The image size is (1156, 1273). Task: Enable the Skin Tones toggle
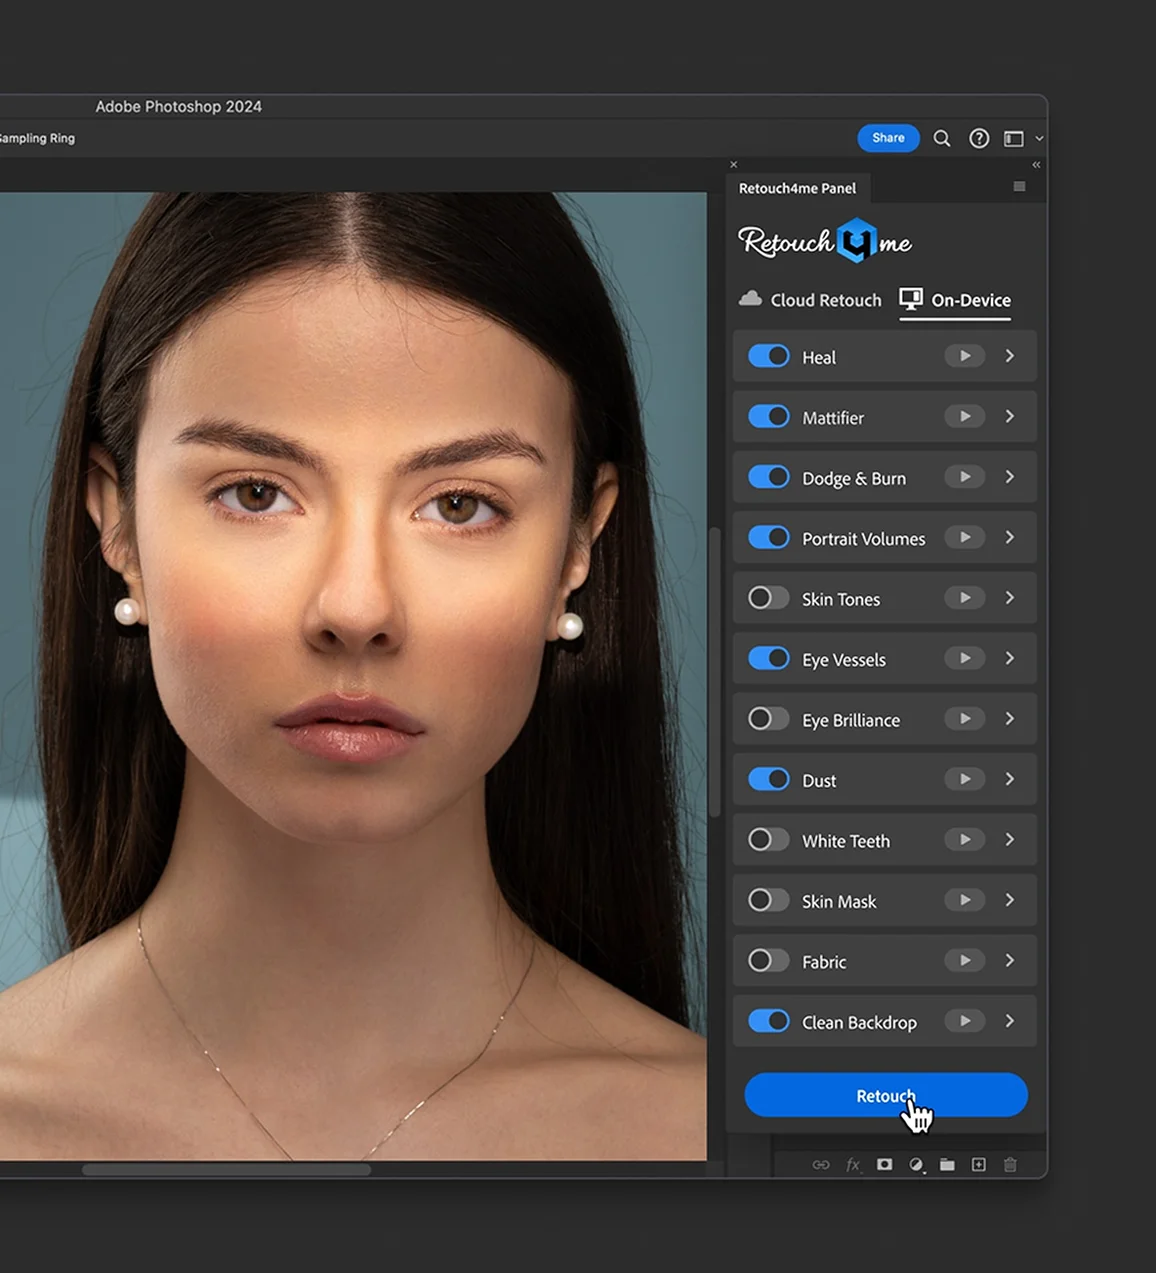[x=769, y=598]
